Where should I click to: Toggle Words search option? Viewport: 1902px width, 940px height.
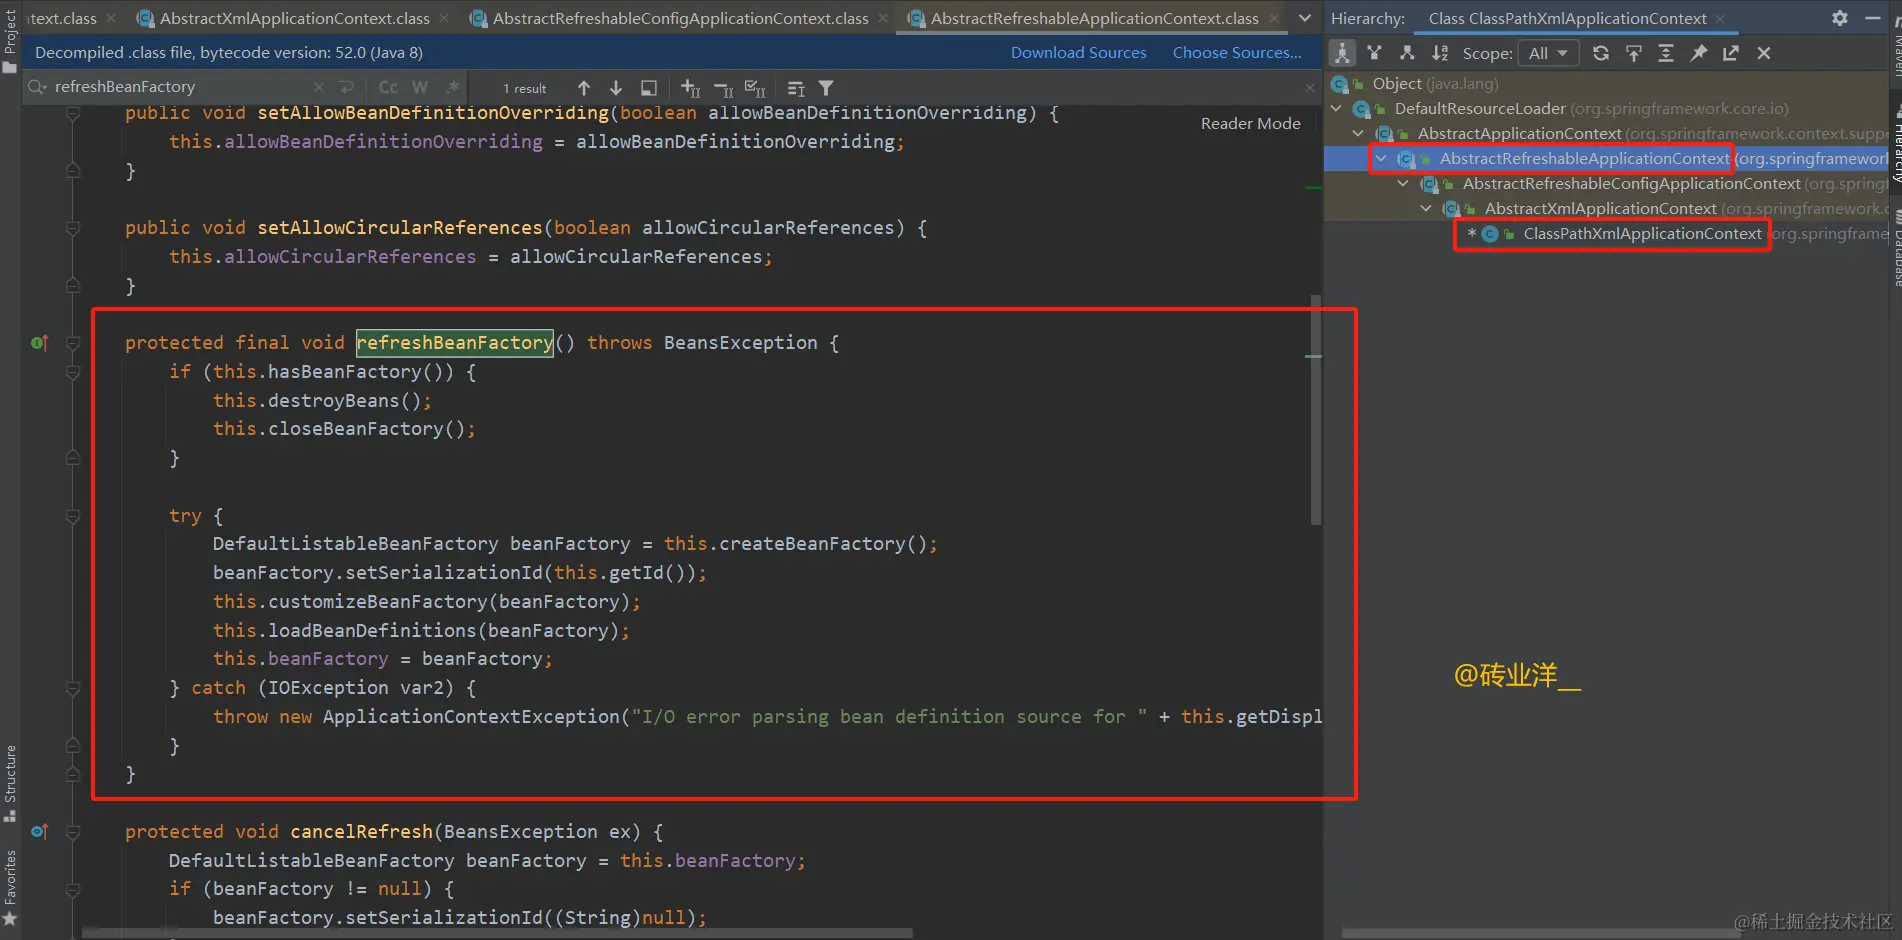[420, 87]
